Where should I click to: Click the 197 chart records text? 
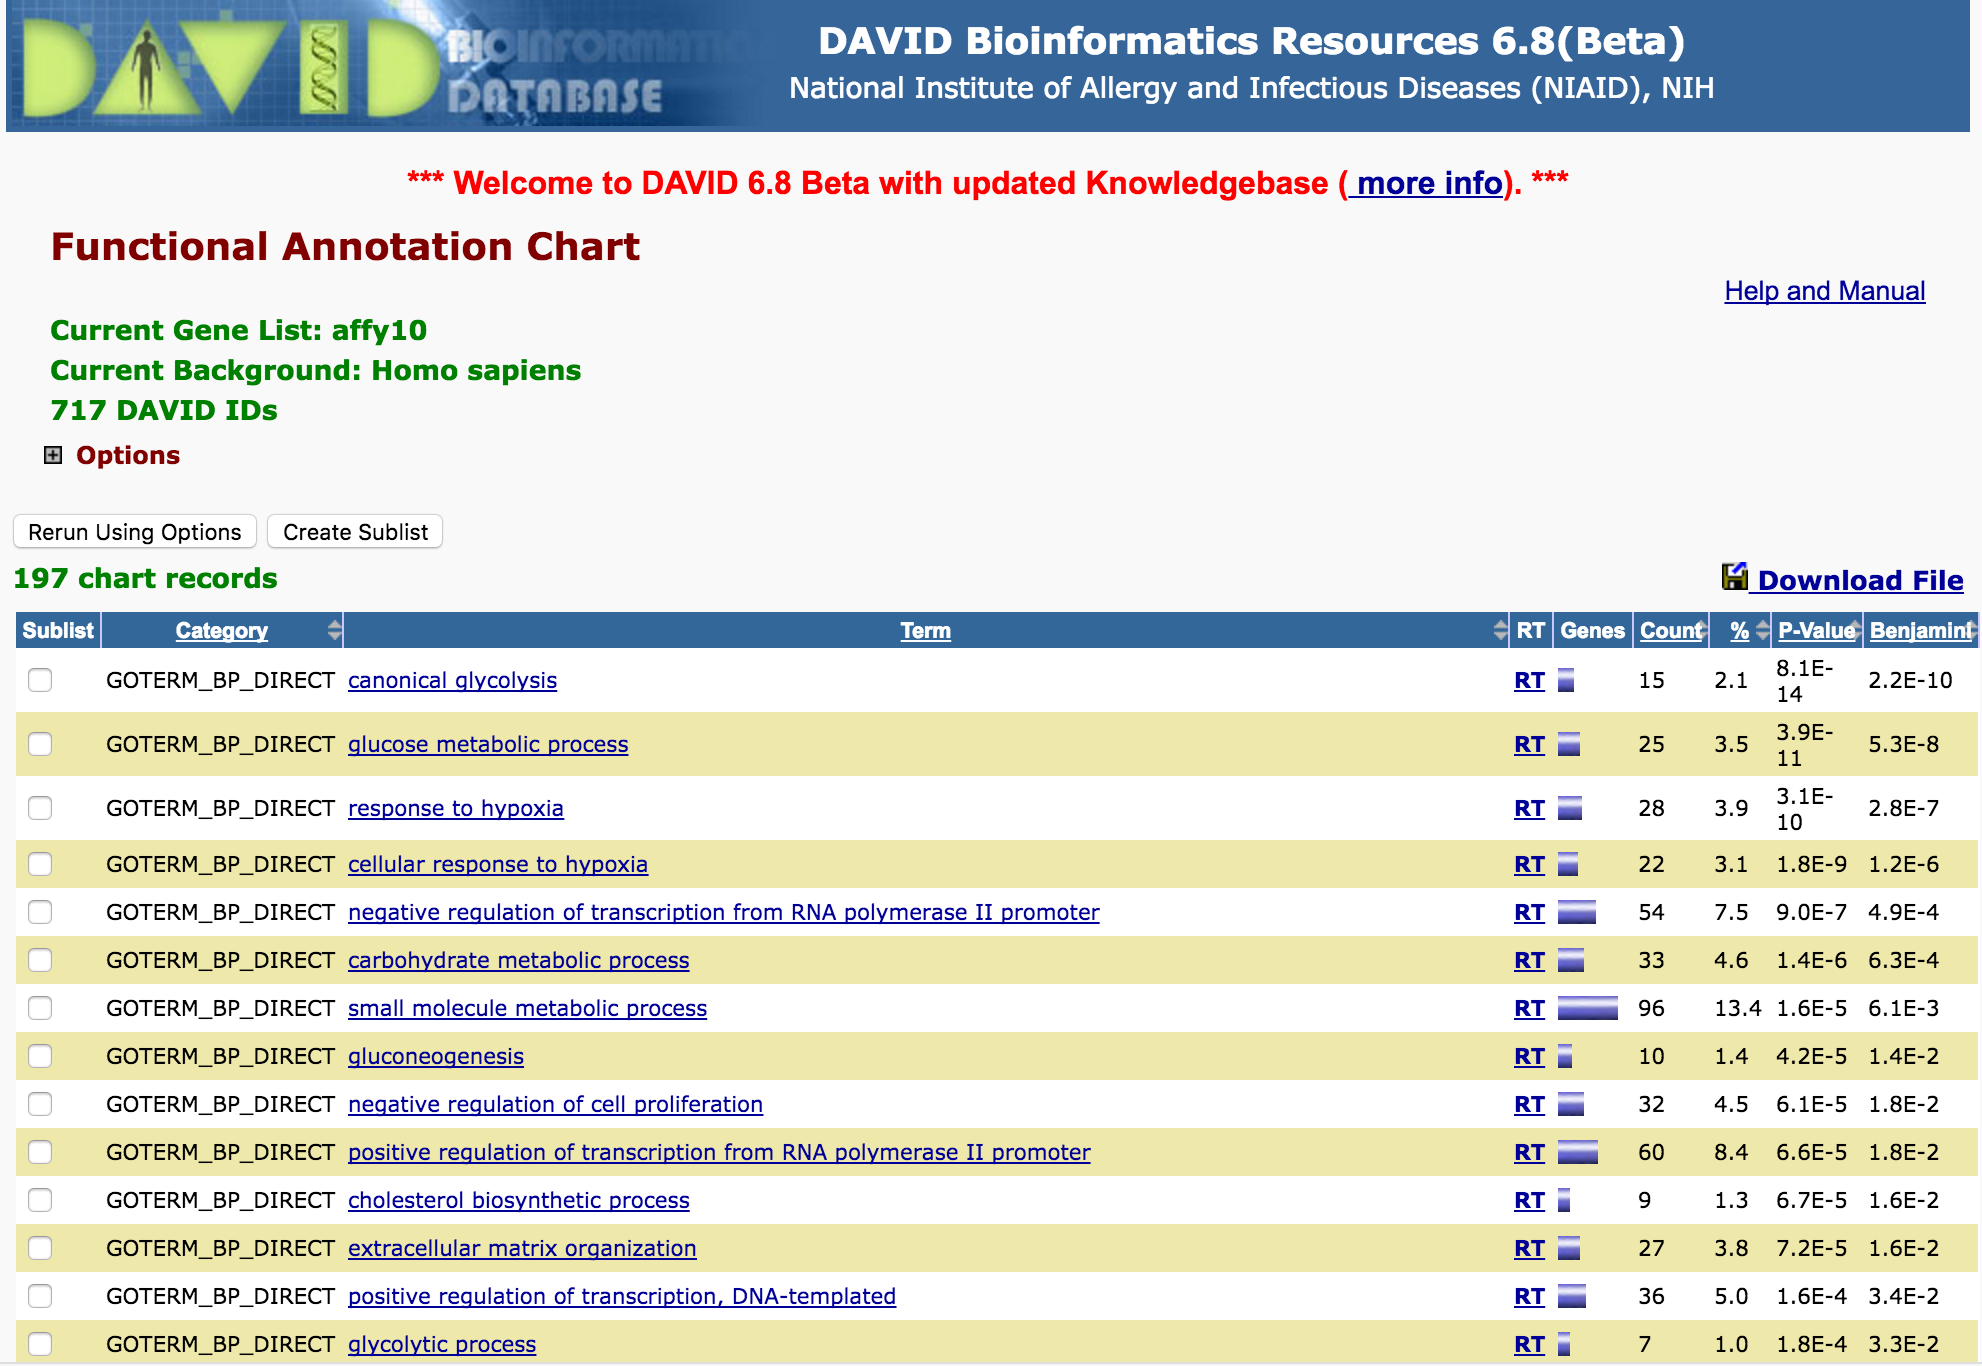(x=145, y=578)
